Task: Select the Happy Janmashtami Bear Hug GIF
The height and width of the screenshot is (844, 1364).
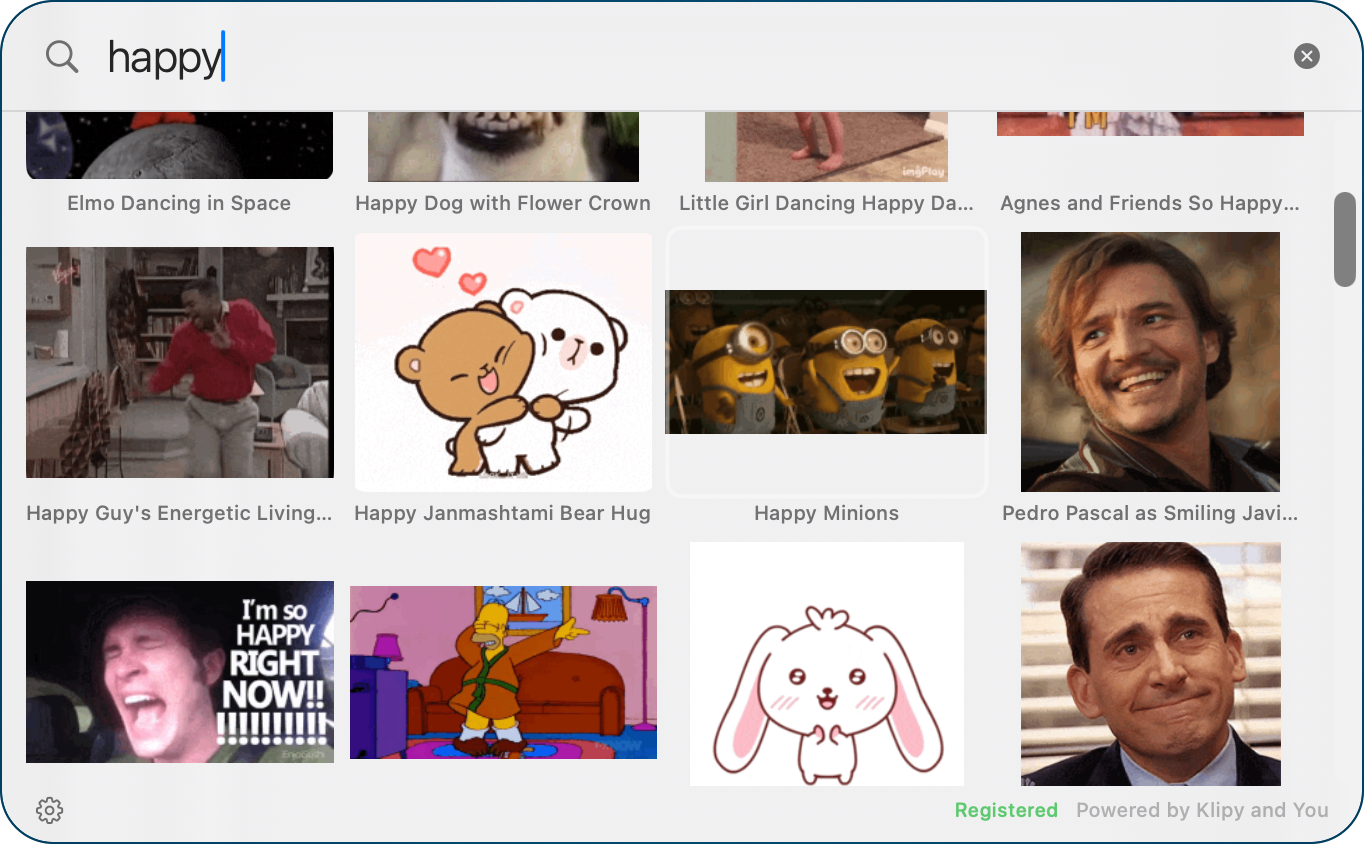Action: click(x=503, y=362)
